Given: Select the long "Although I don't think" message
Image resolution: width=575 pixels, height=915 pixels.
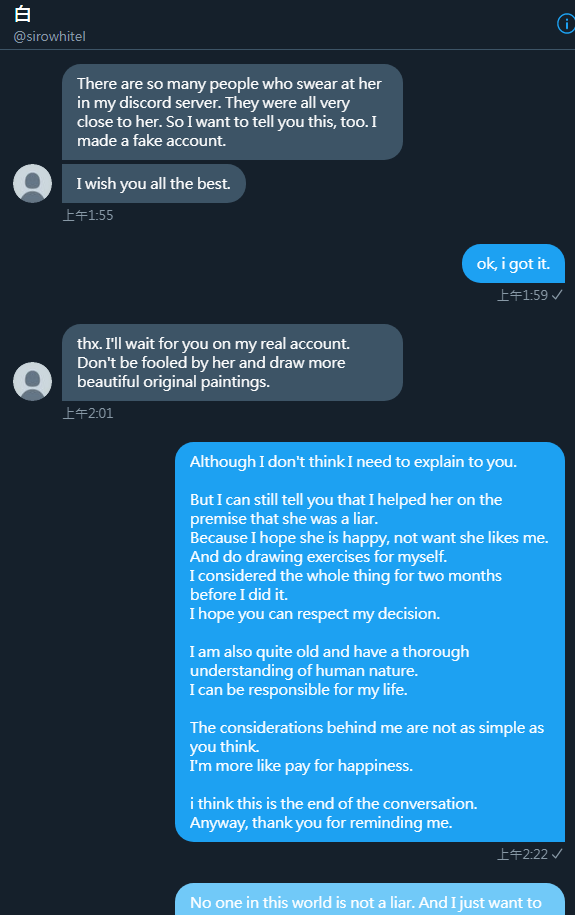Looking at the screenshot, I should (x=370, y=642).
